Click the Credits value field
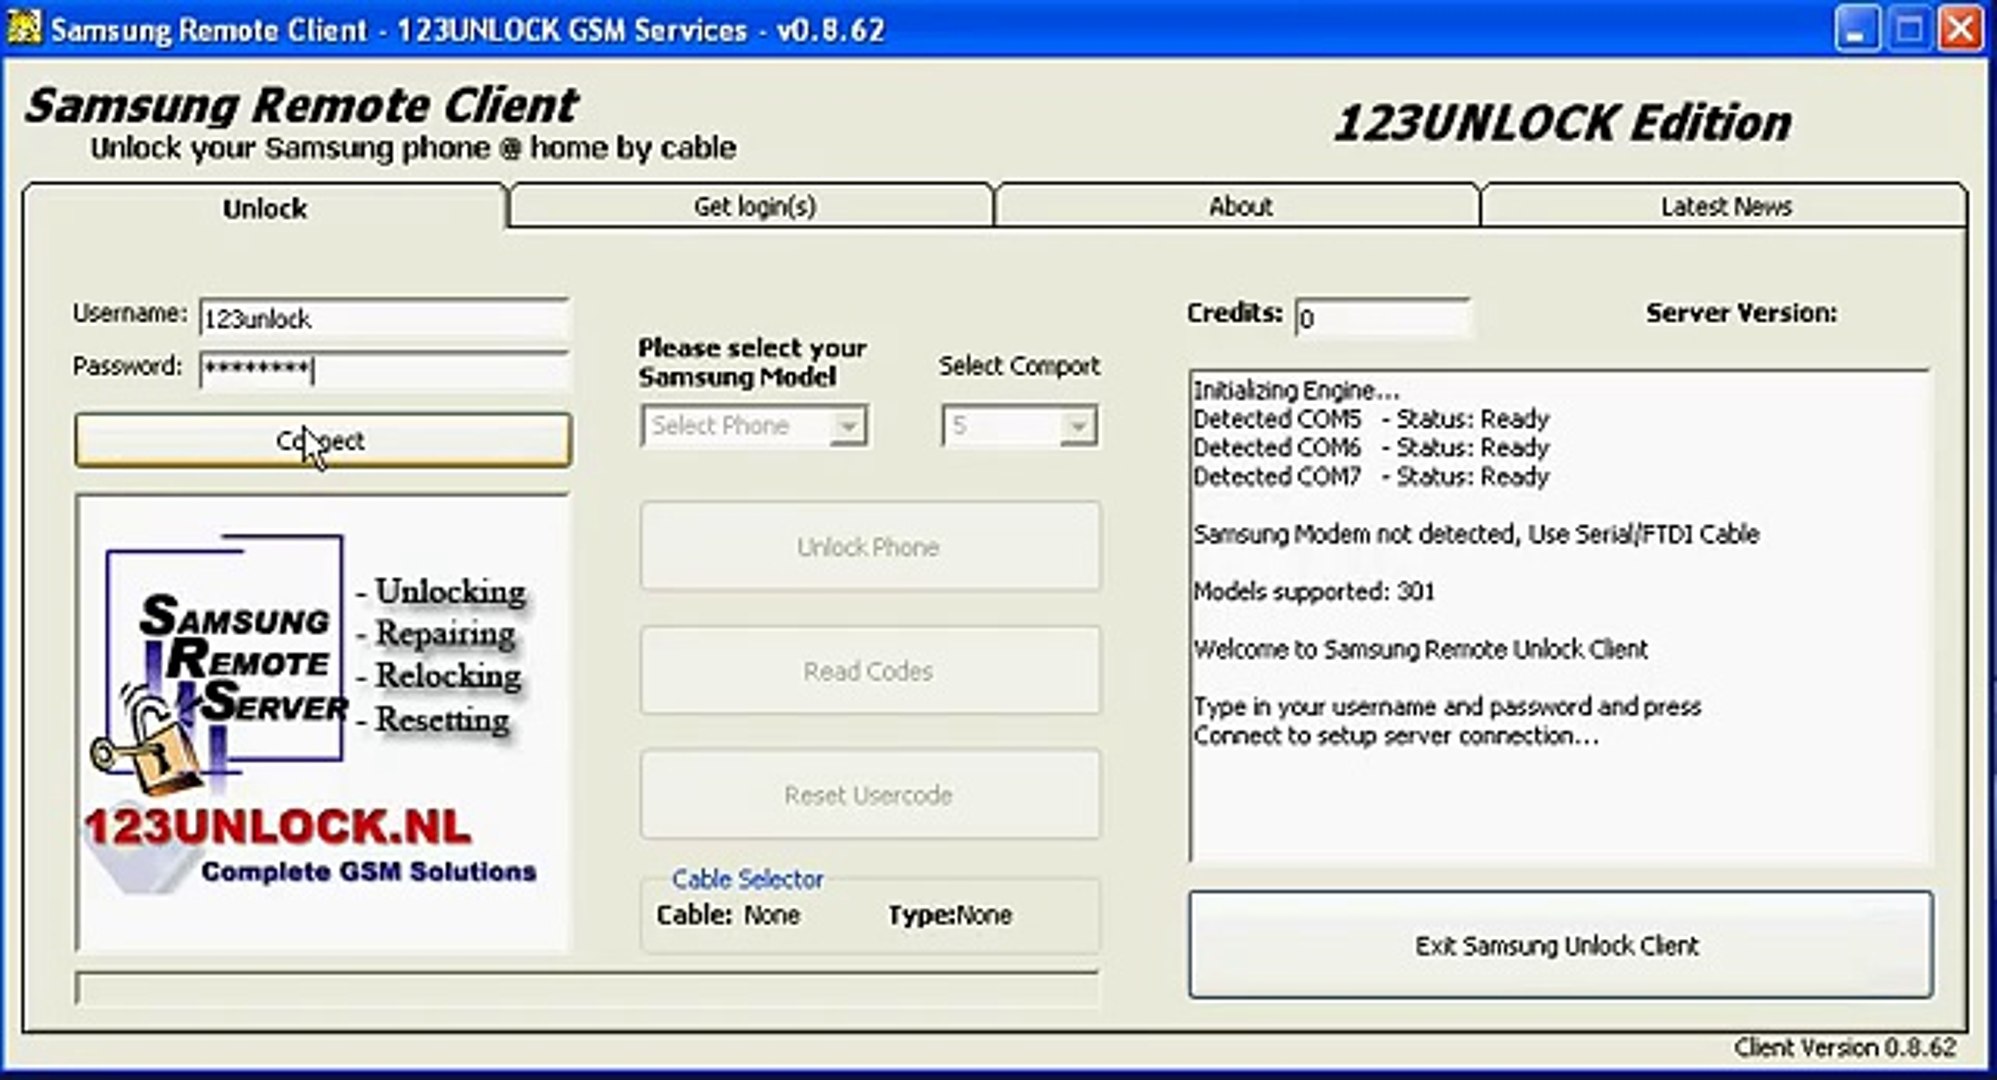Screen dimensions: 1997x1080 click(x=1382, y=318)
